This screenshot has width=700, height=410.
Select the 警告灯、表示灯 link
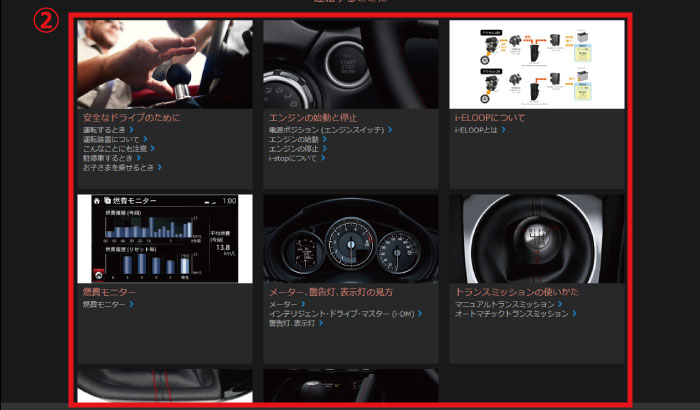pos(294,323)
